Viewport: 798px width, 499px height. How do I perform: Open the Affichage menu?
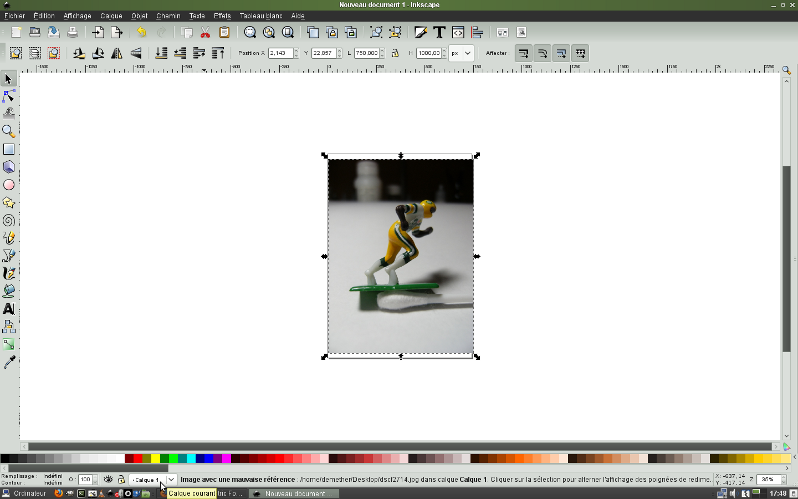pyautogui.click(x=77, y=16)
